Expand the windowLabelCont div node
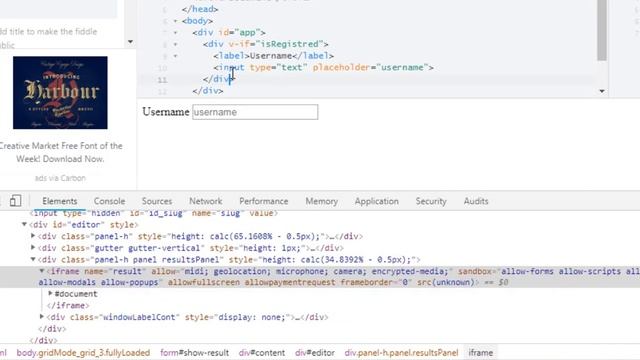Image resolution: width=640 pixels, height=360 pixels. (x=42, y=317)
